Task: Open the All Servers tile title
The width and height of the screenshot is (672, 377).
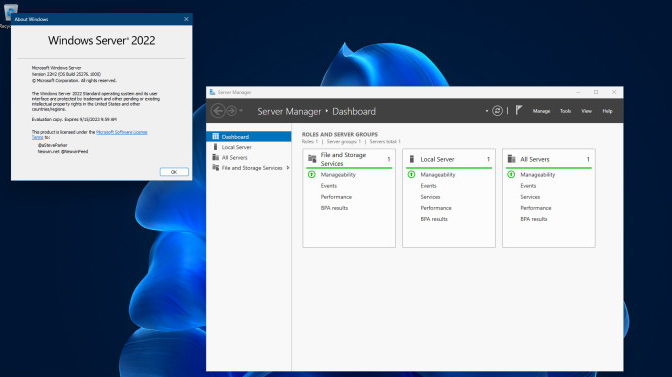Action: click(535, 159)
